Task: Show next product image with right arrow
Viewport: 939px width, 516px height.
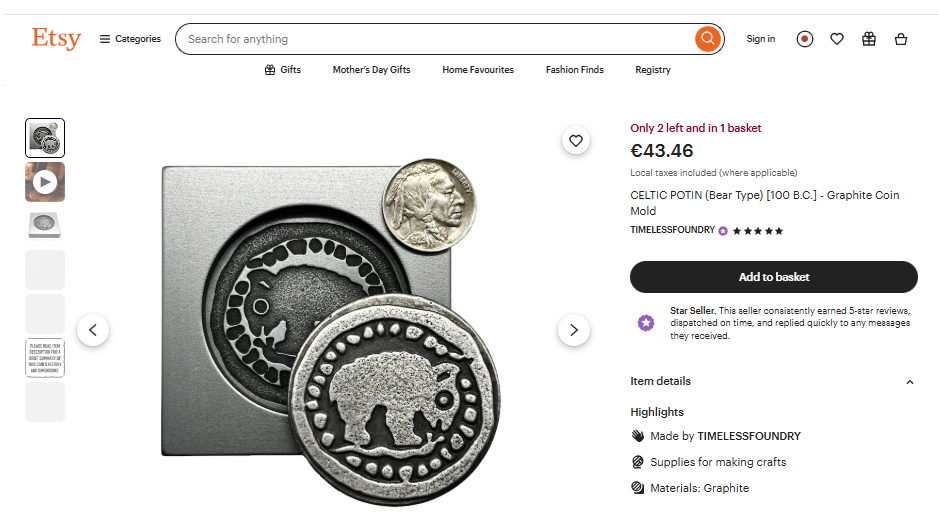Action: 574,330
